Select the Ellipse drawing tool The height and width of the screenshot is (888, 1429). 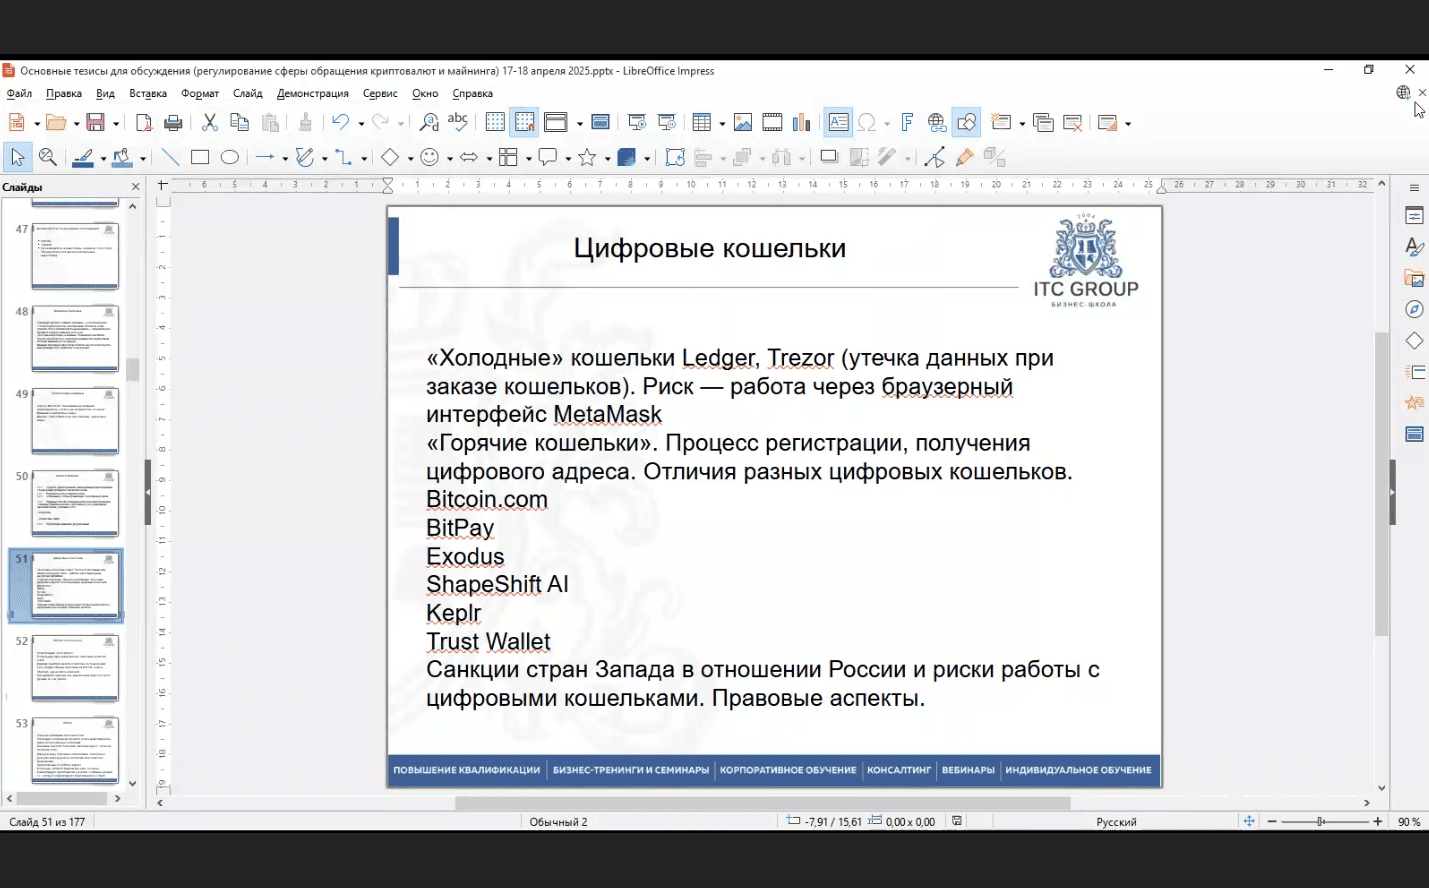click(230, 158)
